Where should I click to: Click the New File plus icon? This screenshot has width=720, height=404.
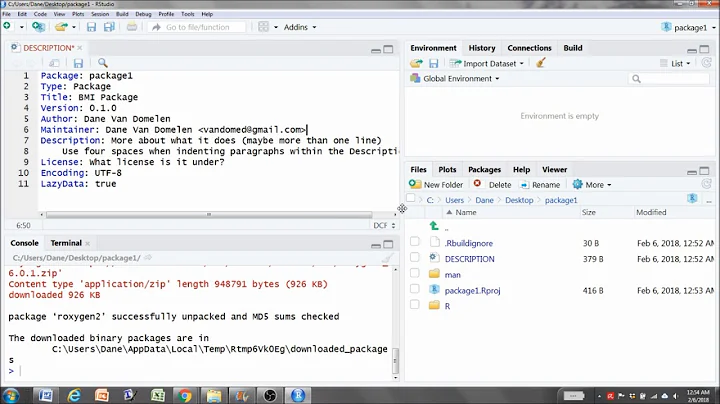[x=7, y=27]
